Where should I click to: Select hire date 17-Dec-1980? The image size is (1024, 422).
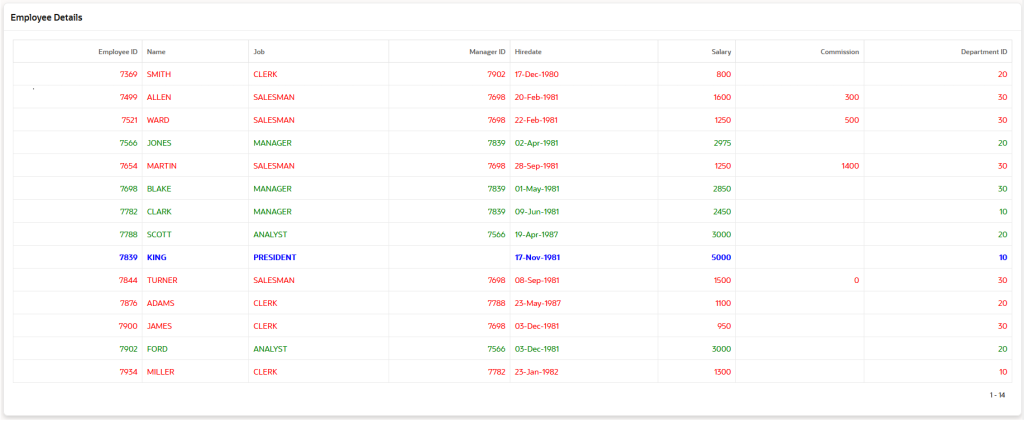pos(536,74)
